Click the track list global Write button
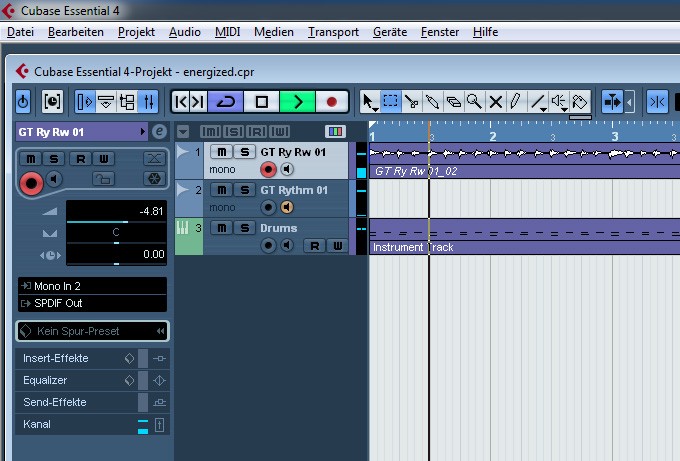 pyautogui.click(x=280, y=131)
